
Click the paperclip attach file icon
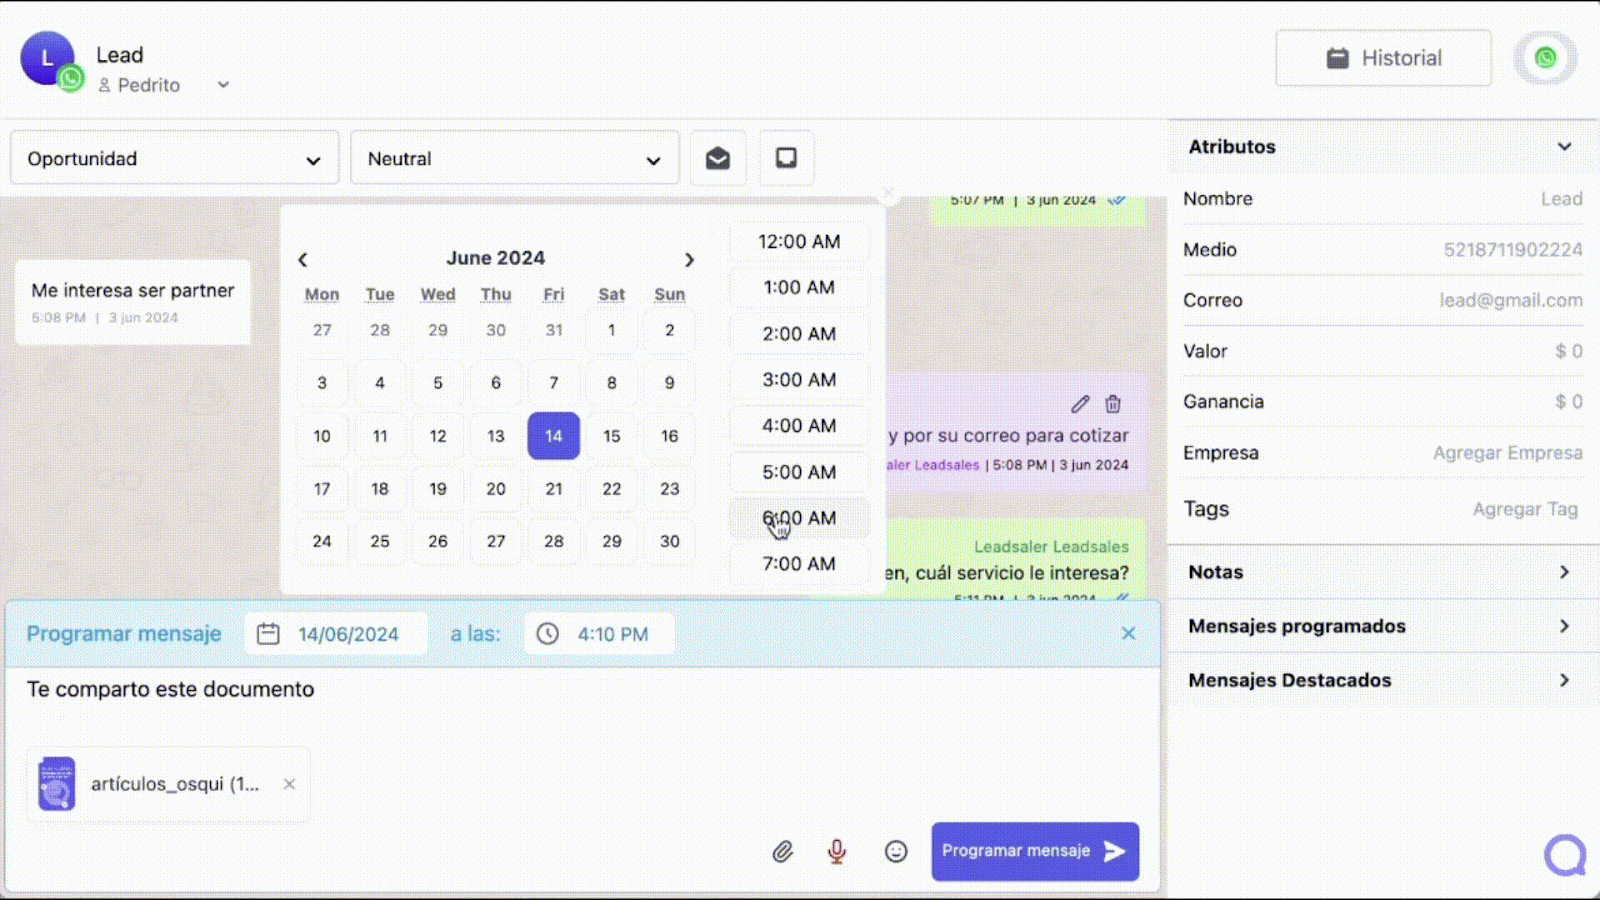pyautogui.click(x=782, y=851)
